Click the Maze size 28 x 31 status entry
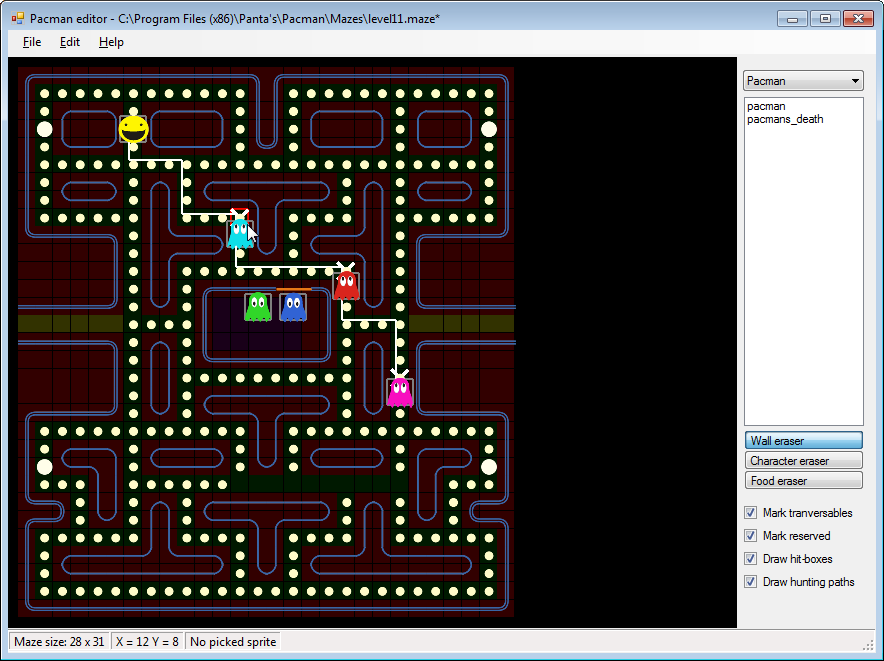Viewport: 884px width, 661px height. 59,642
